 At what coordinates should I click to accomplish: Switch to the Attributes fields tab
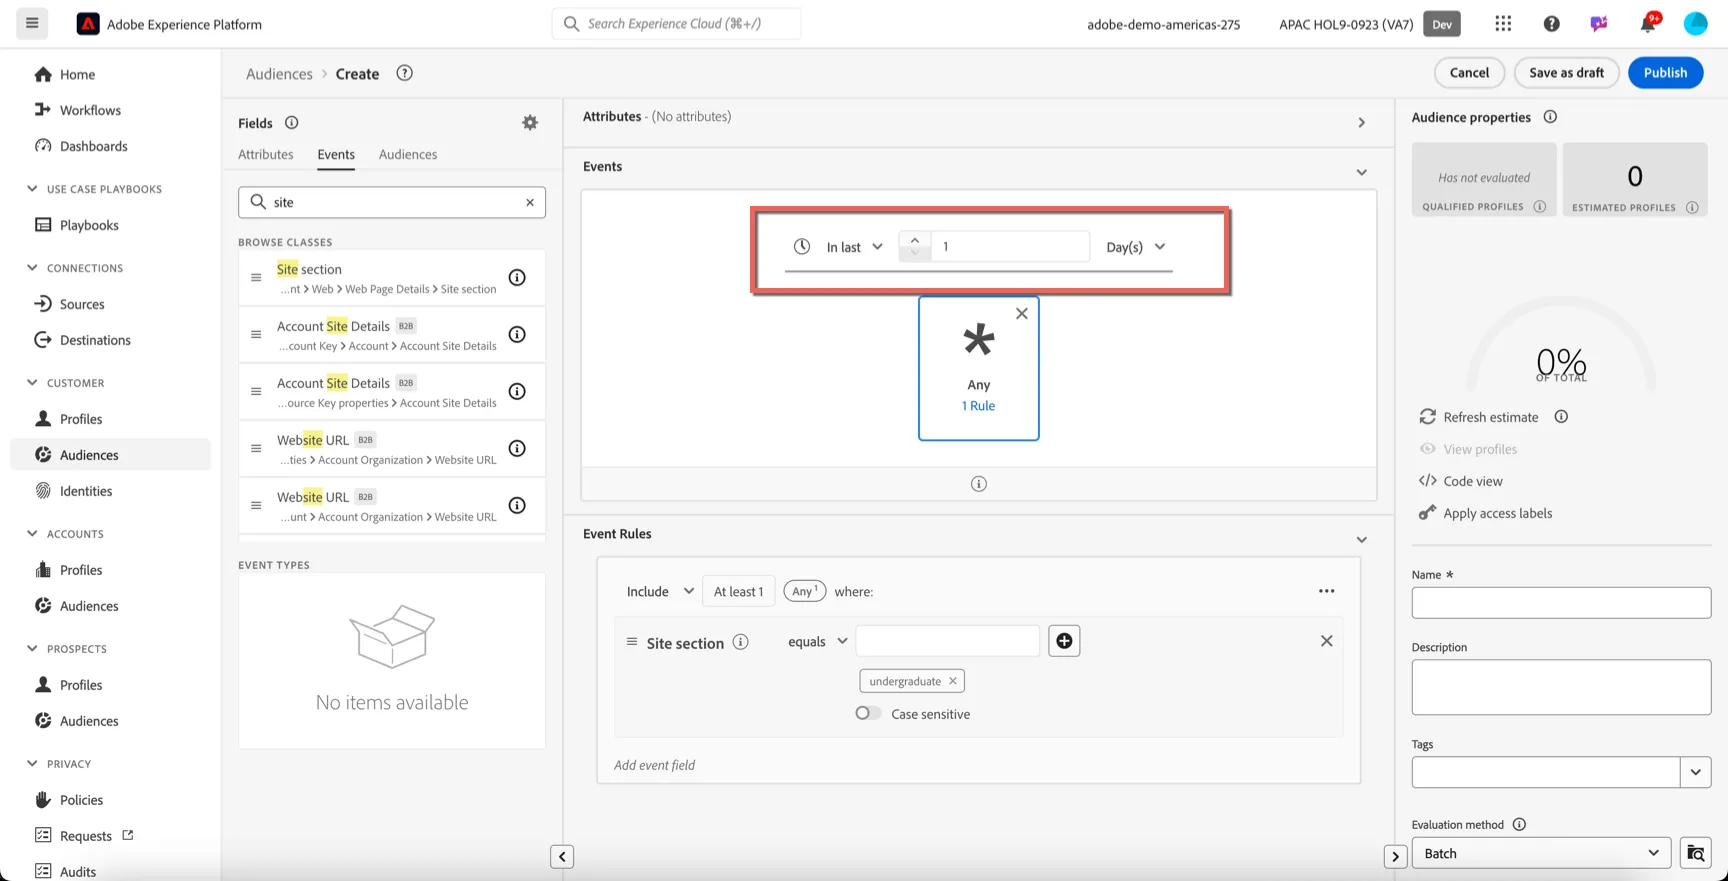coord(266,154)
